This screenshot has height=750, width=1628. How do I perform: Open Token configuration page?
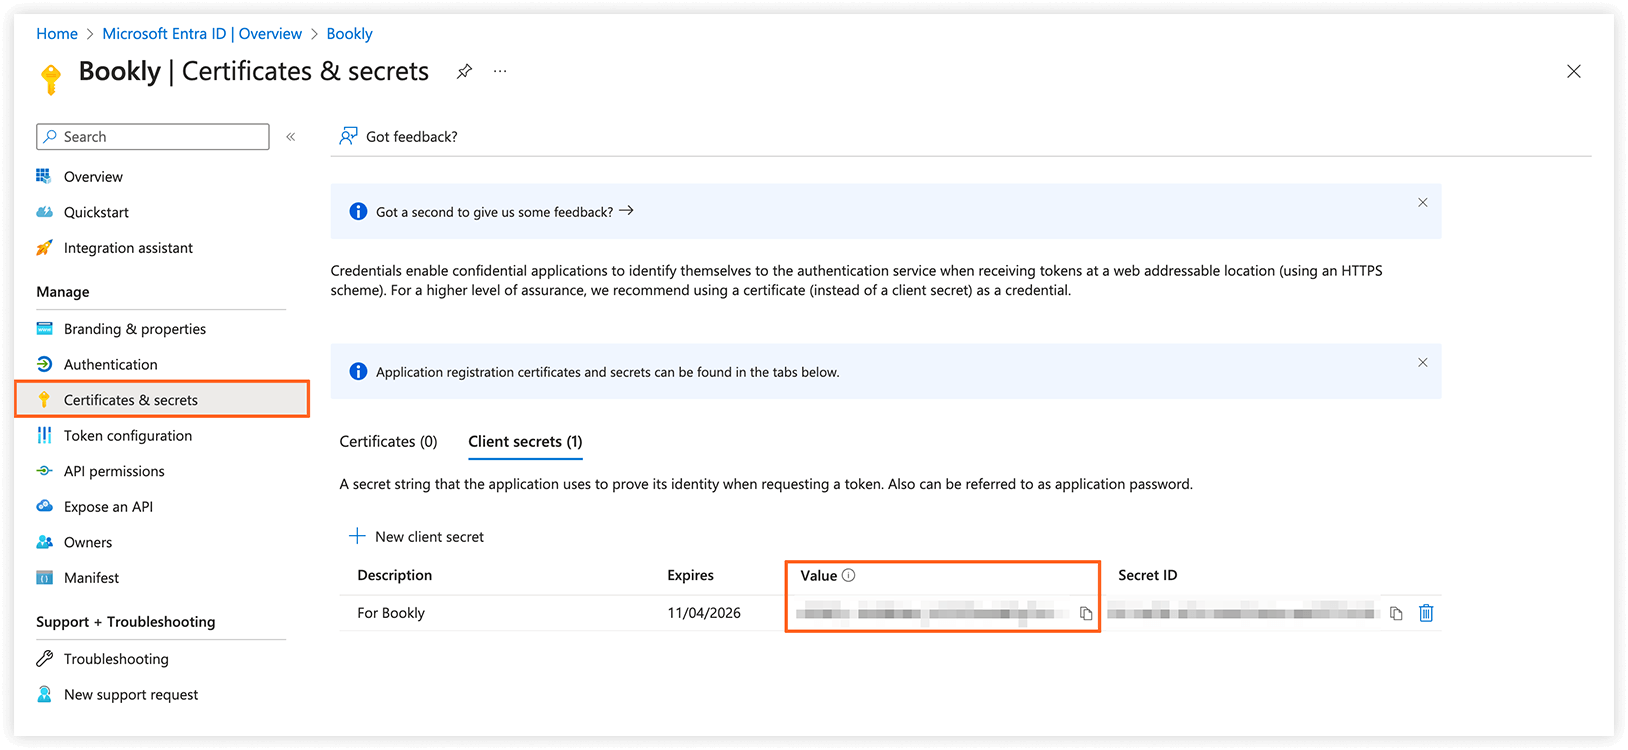(x=128, y=436)
